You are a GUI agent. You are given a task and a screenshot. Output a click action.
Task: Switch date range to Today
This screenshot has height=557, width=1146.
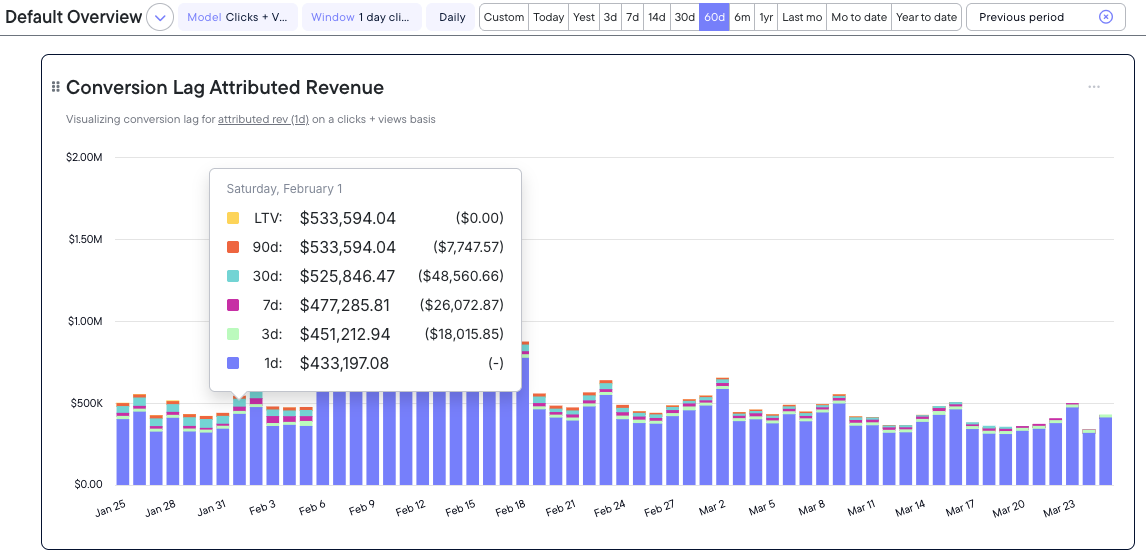[x=548, y=17]
